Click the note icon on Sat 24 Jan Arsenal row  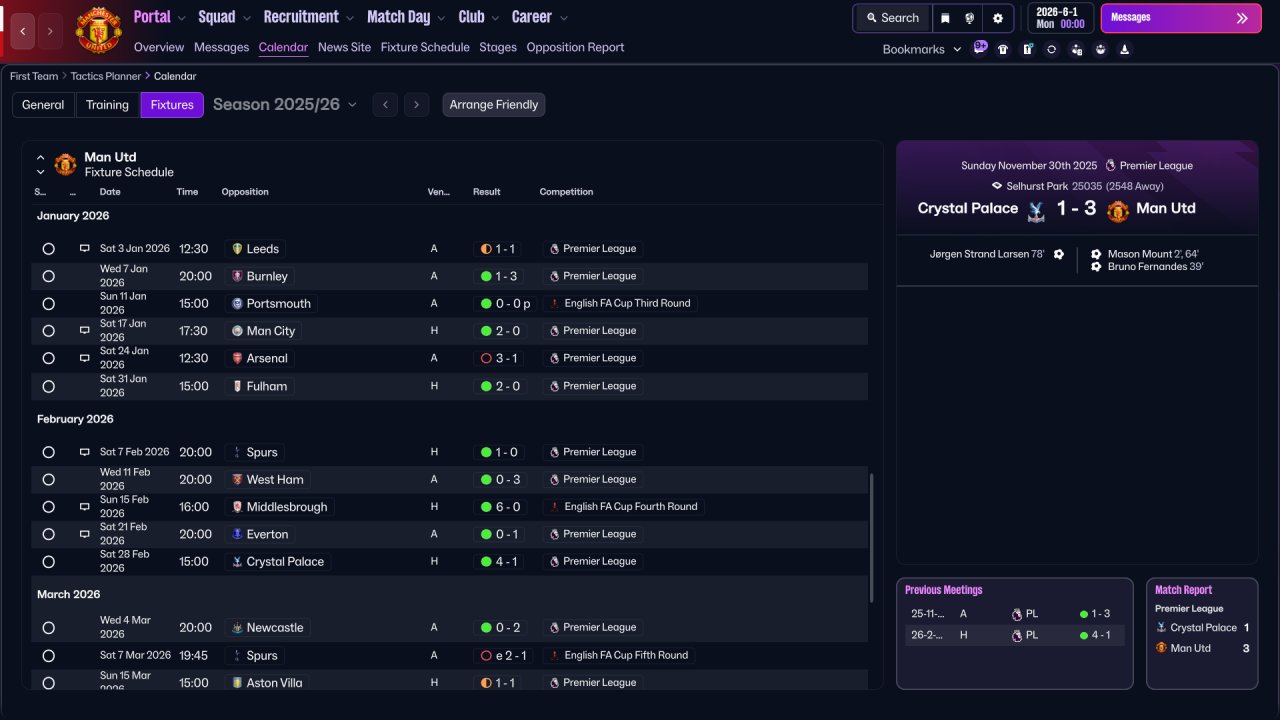(85, 358)
